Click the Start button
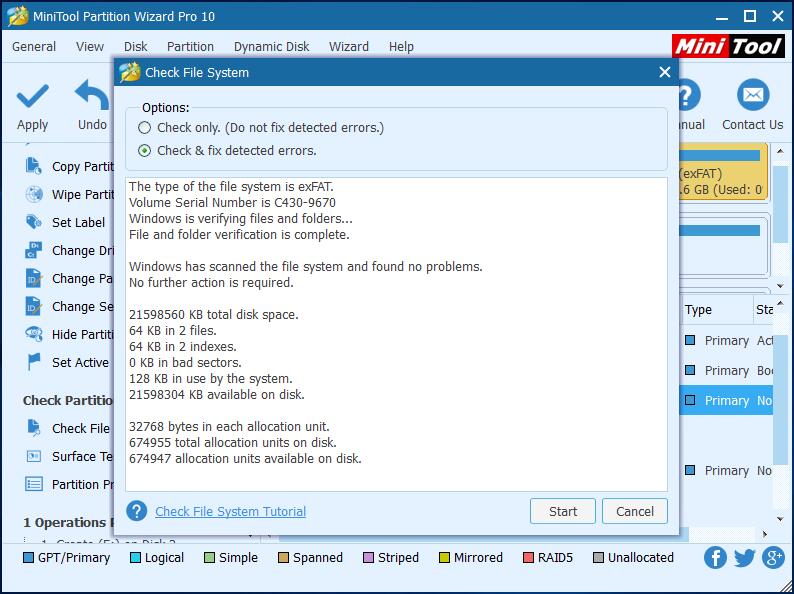Screen dimensions: 794x594 563,511
